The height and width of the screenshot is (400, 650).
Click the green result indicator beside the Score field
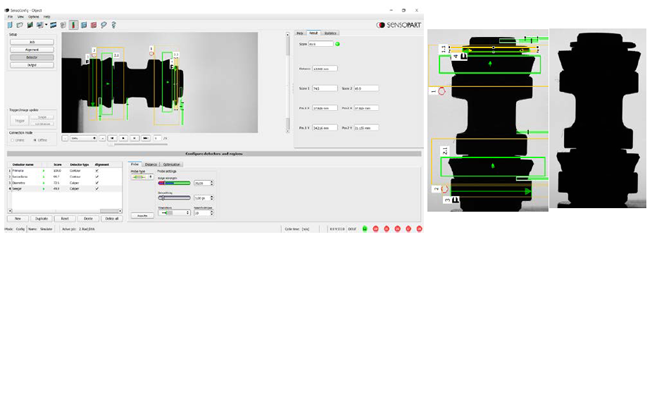[x=337, y=44]
